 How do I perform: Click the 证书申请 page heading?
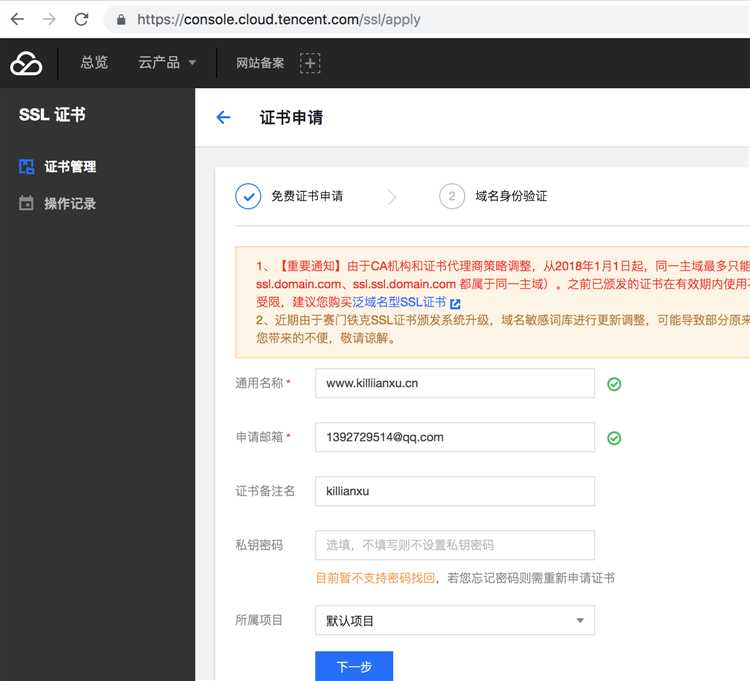[x=291, y=117]
